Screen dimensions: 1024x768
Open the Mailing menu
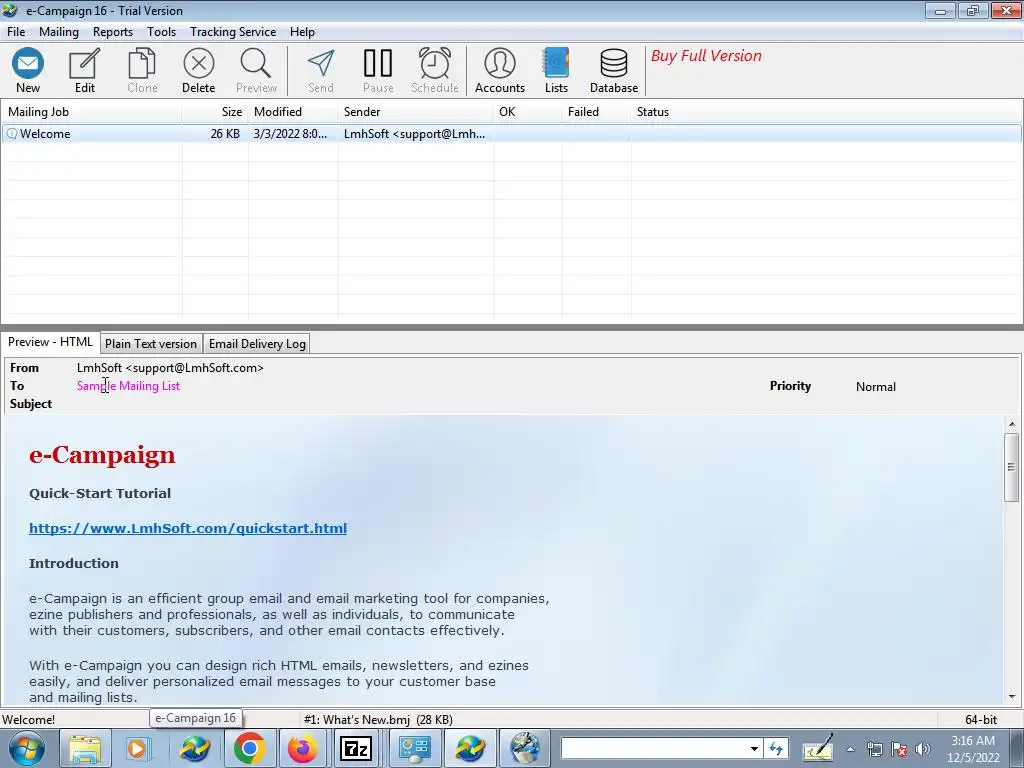coord(59,31)
